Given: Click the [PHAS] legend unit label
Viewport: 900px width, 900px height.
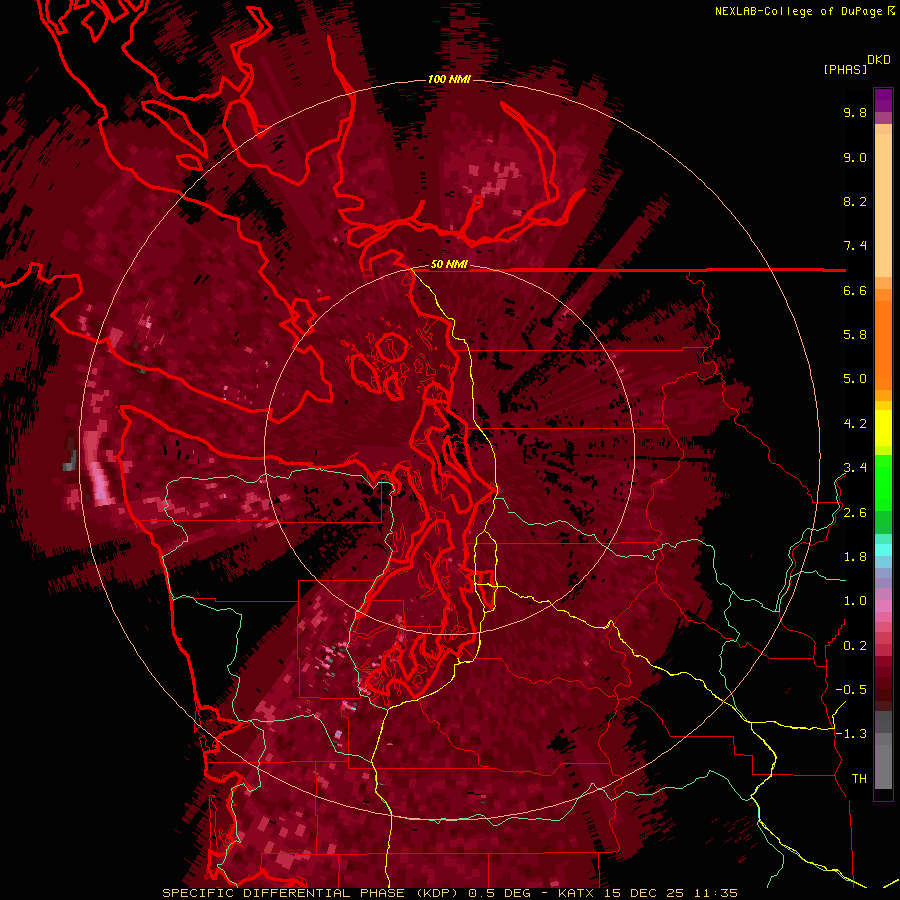Looking at the screenshot, I should pos(845,70).
